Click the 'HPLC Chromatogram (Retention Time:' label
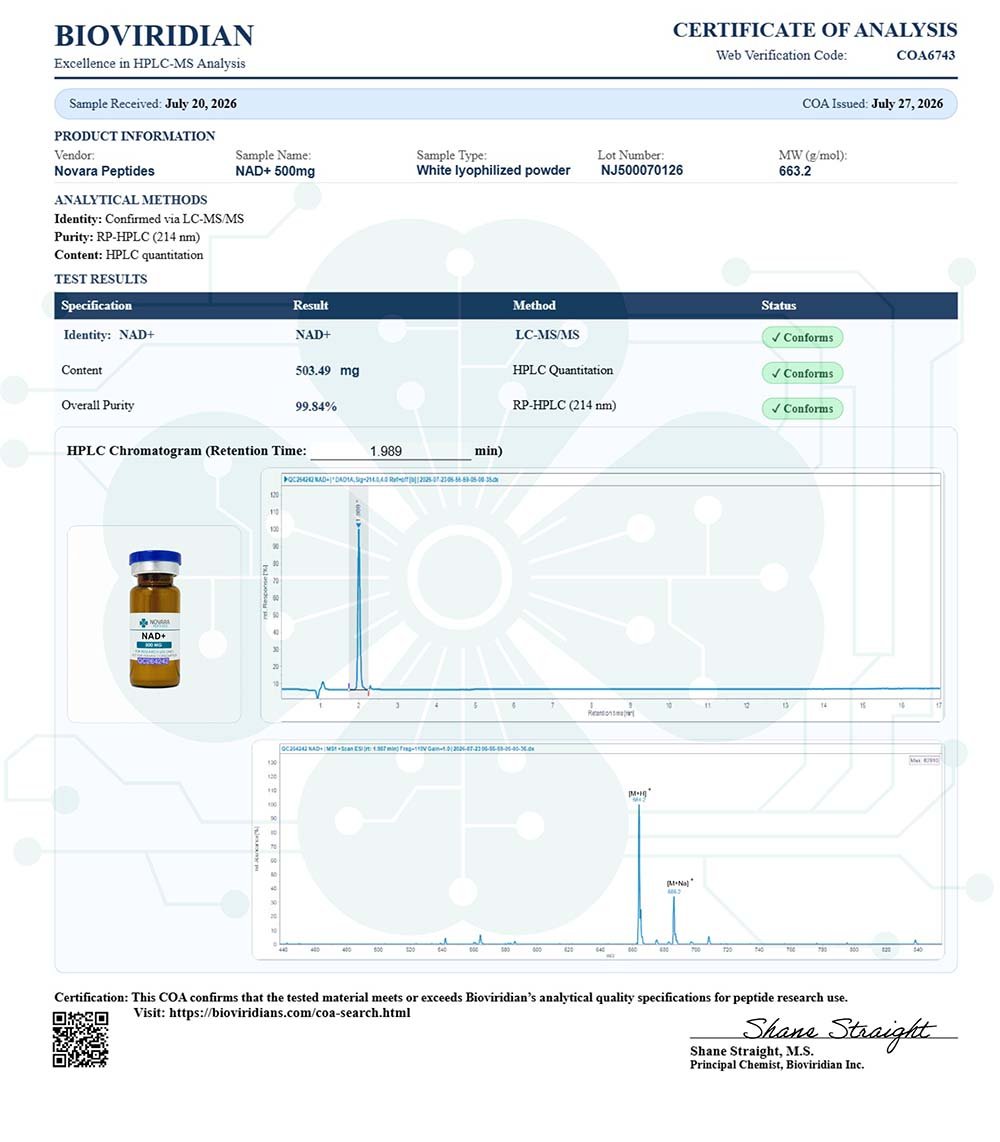 coord(186,451)
